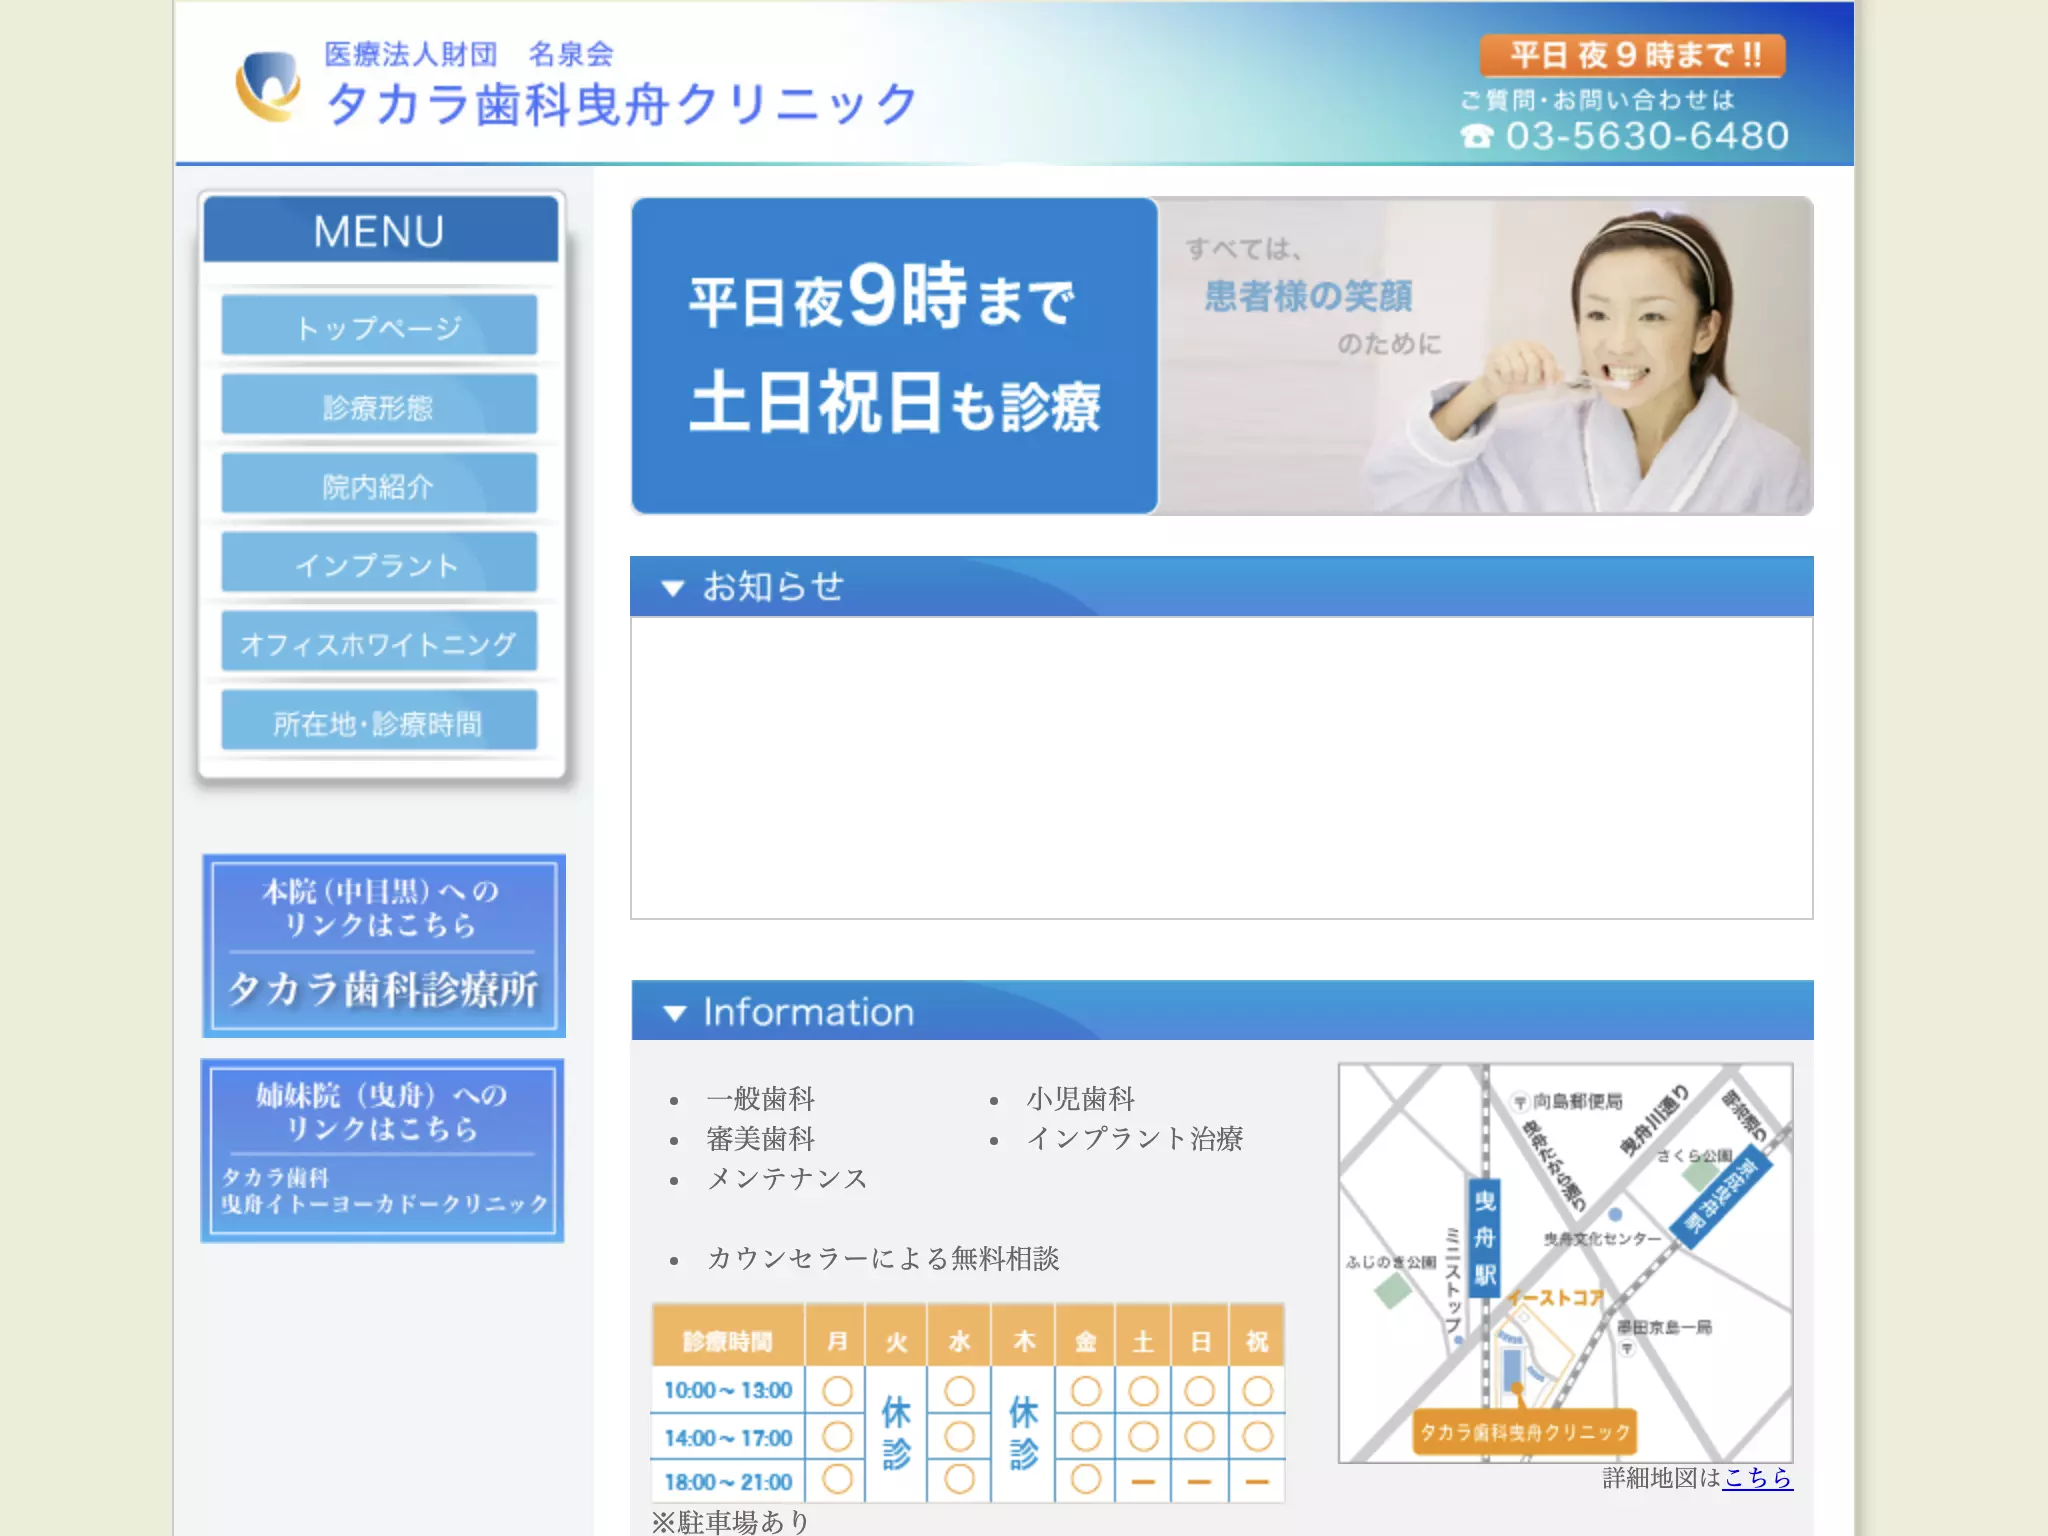Open the 所在地・診療時間 menu item
Screen dimensions: 2048x1536
tap(379, 721)
